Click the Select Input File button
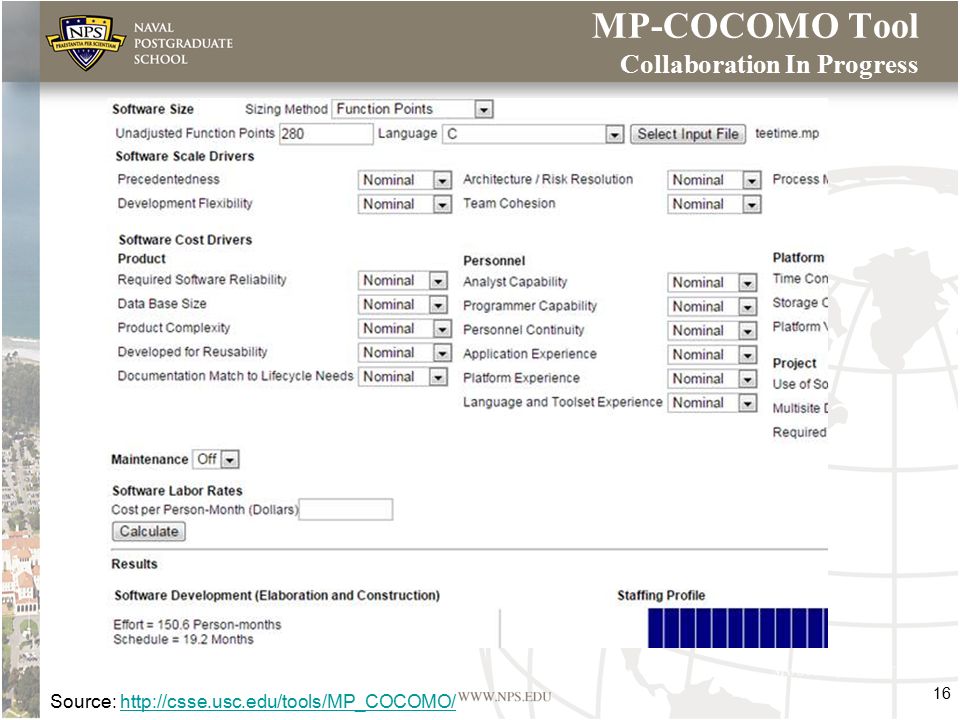 (688, 133)
